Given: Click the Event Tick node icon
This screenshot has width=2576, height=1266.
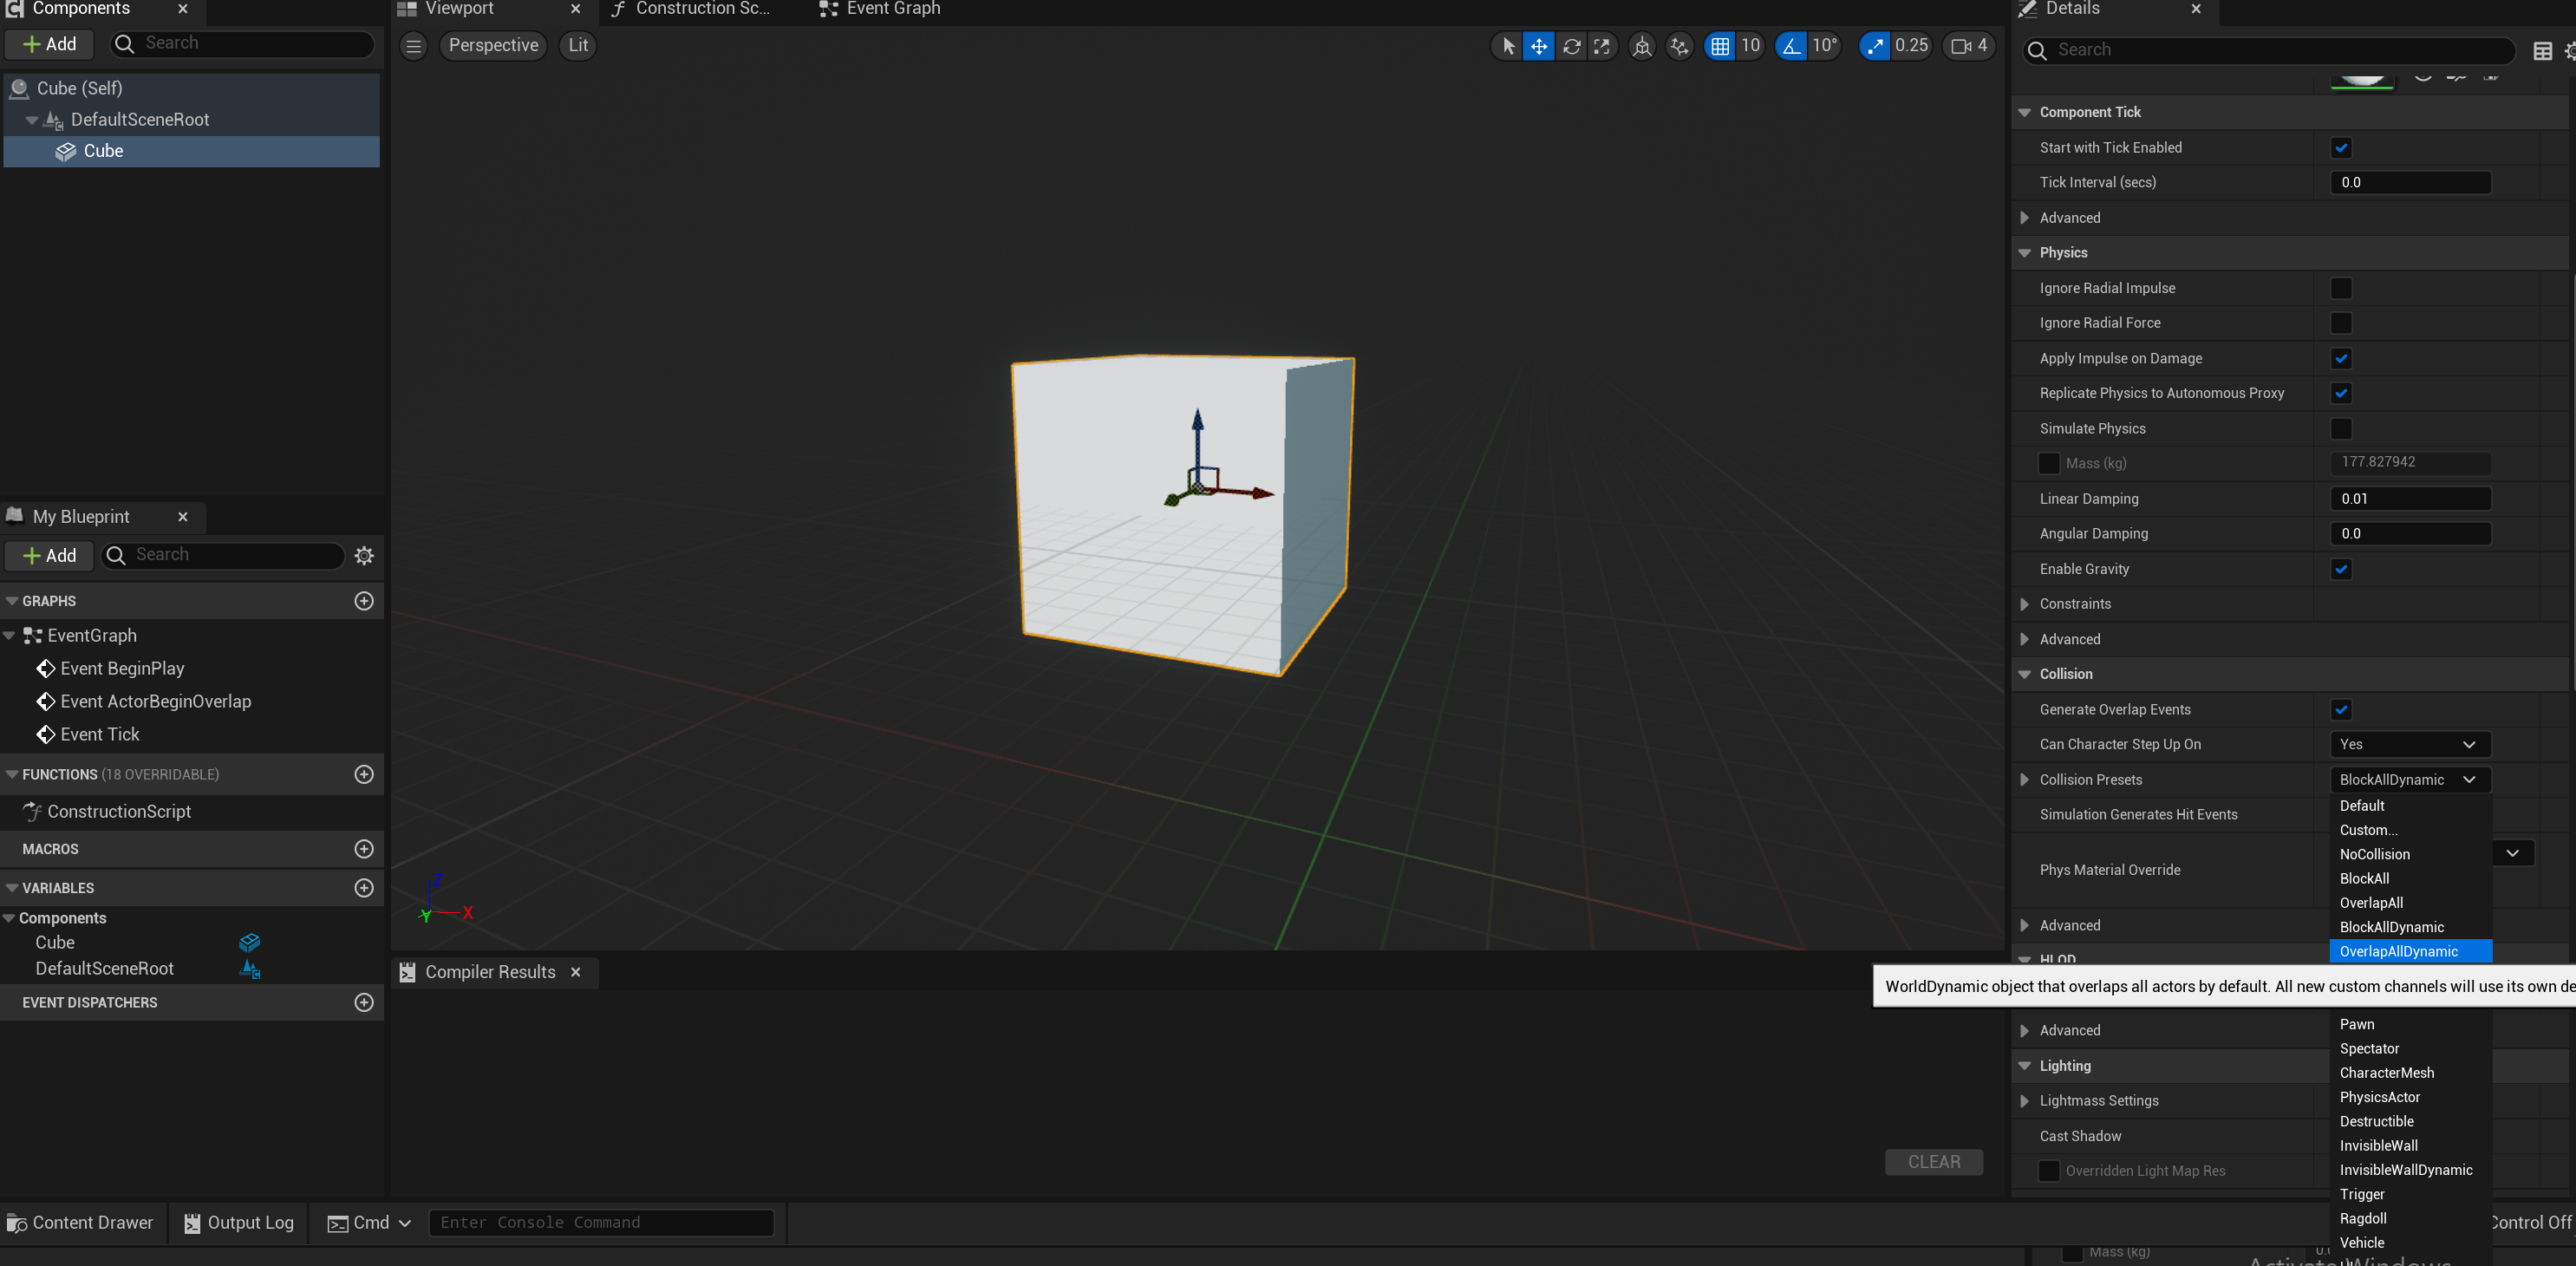Looking at the screenshot, I should (45, 735).
